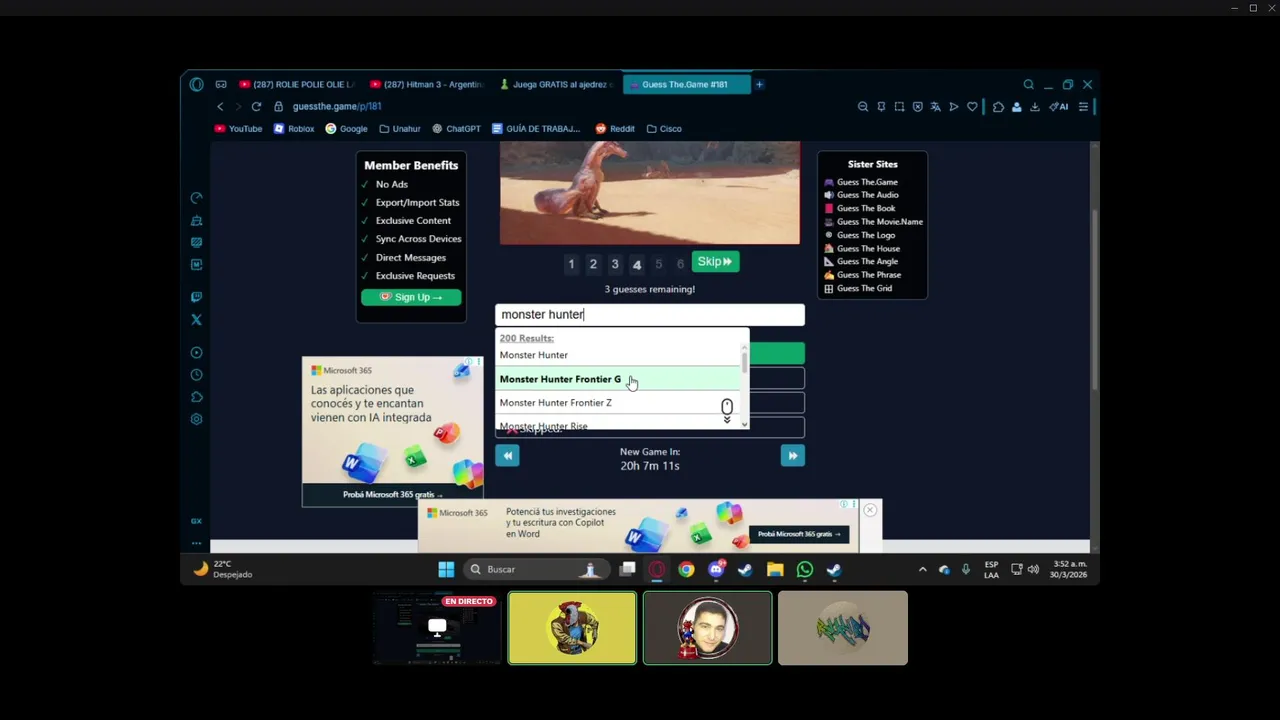Screen dimensions: 1280x720
Task: Open Discord icon in taskbar
Action: click(x=716, y=569)
